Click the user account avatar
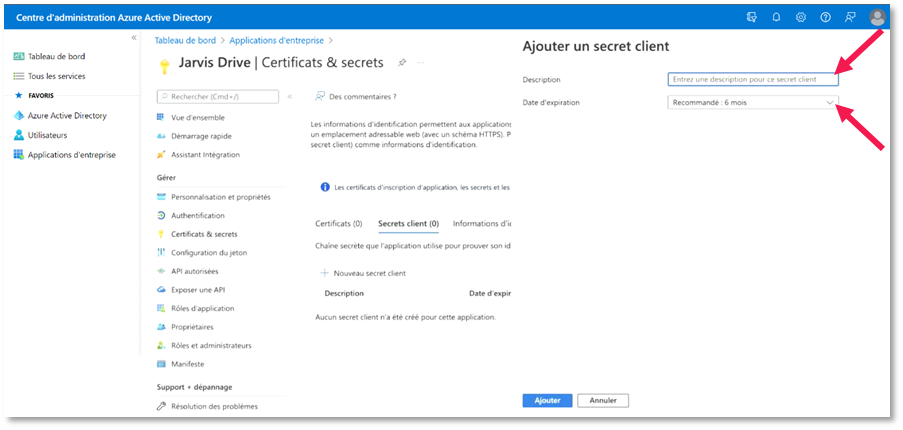The width and height of the screenshot is (903, 430). (x=877, y=18)
